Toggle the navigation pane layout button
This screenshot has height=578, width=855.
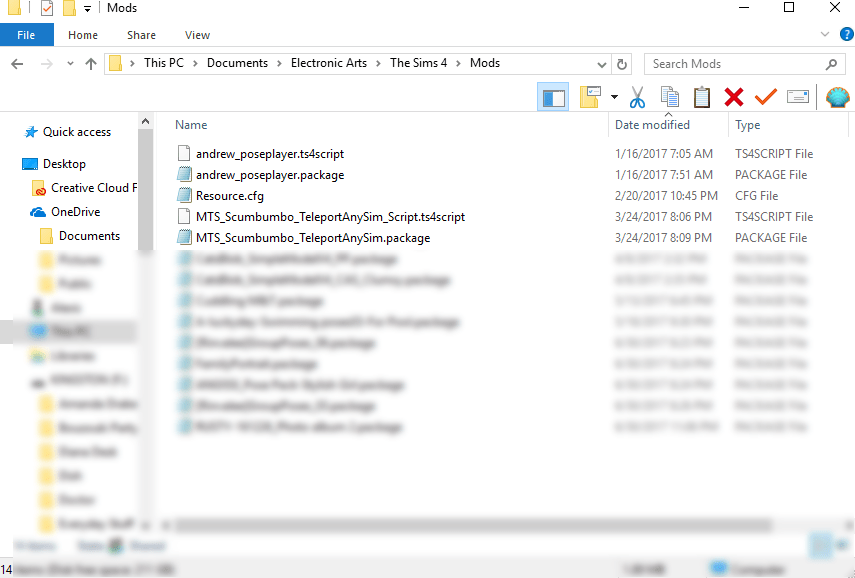tap(553, 97)
